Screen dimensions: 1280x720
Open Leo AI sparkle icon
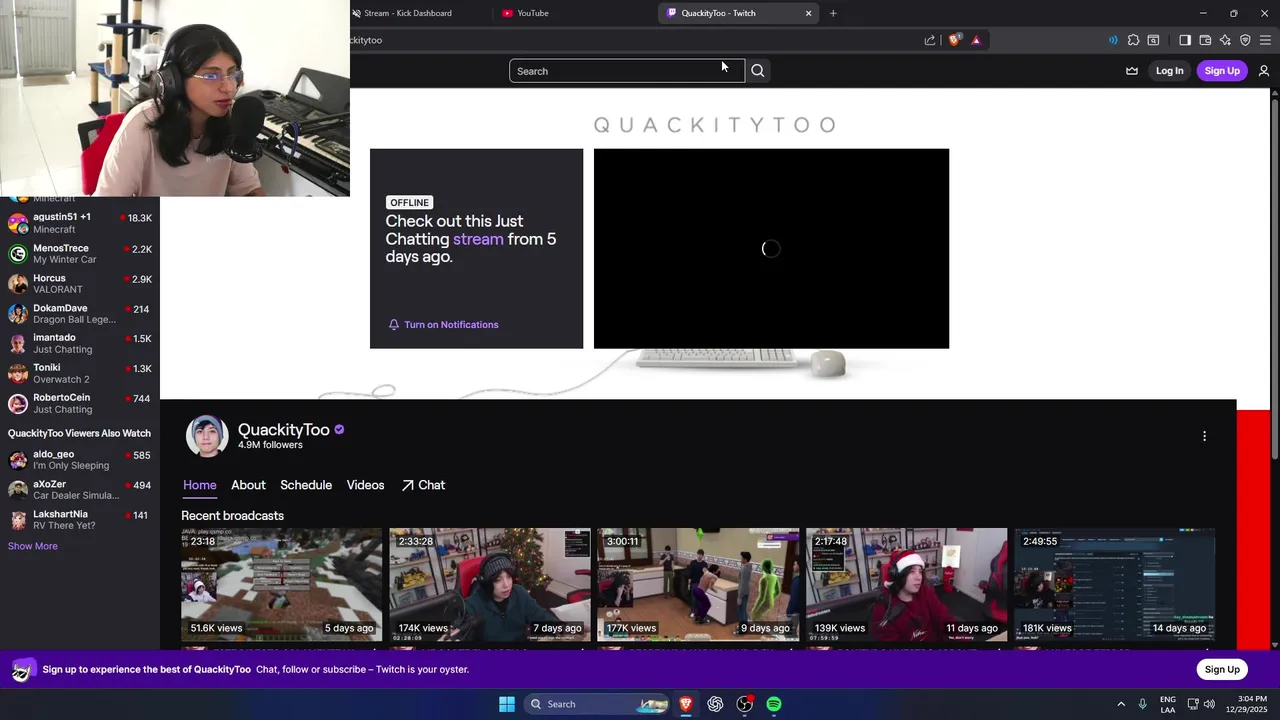click(x=1225, y=40)
